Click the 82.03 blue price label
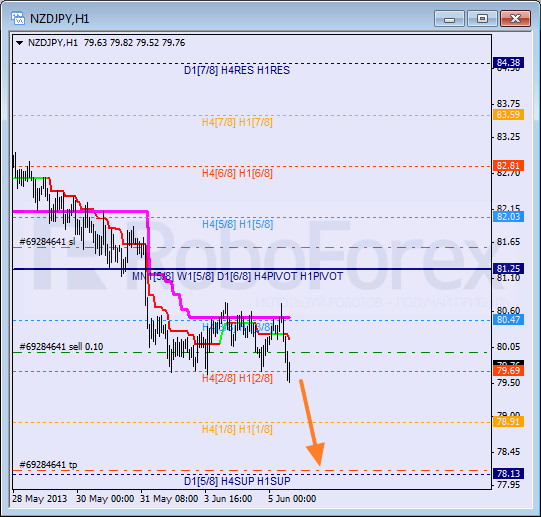This screenshot has height=517, width=541. pyautogui.click(x=508, y=217)
